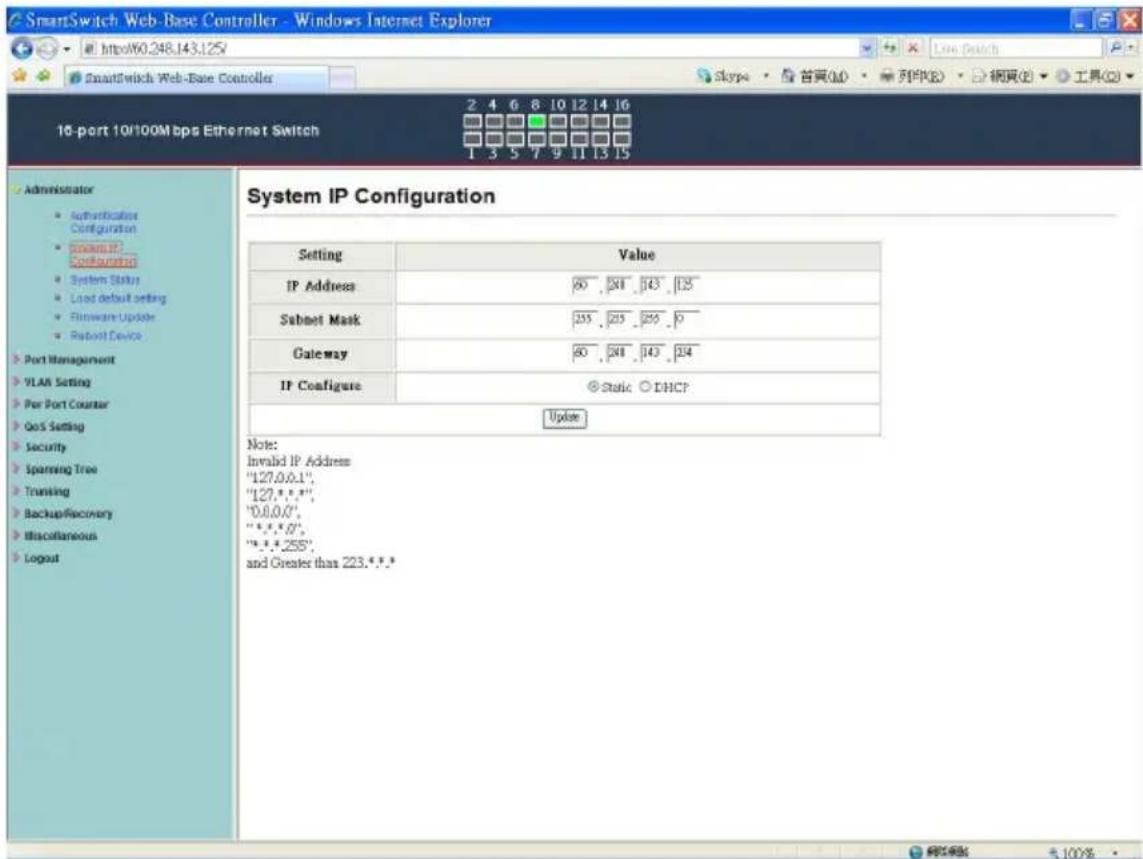This screenshot has width=1143, height=859.
Task: Click the port 10 indicator icon
Action: point(558,121)
